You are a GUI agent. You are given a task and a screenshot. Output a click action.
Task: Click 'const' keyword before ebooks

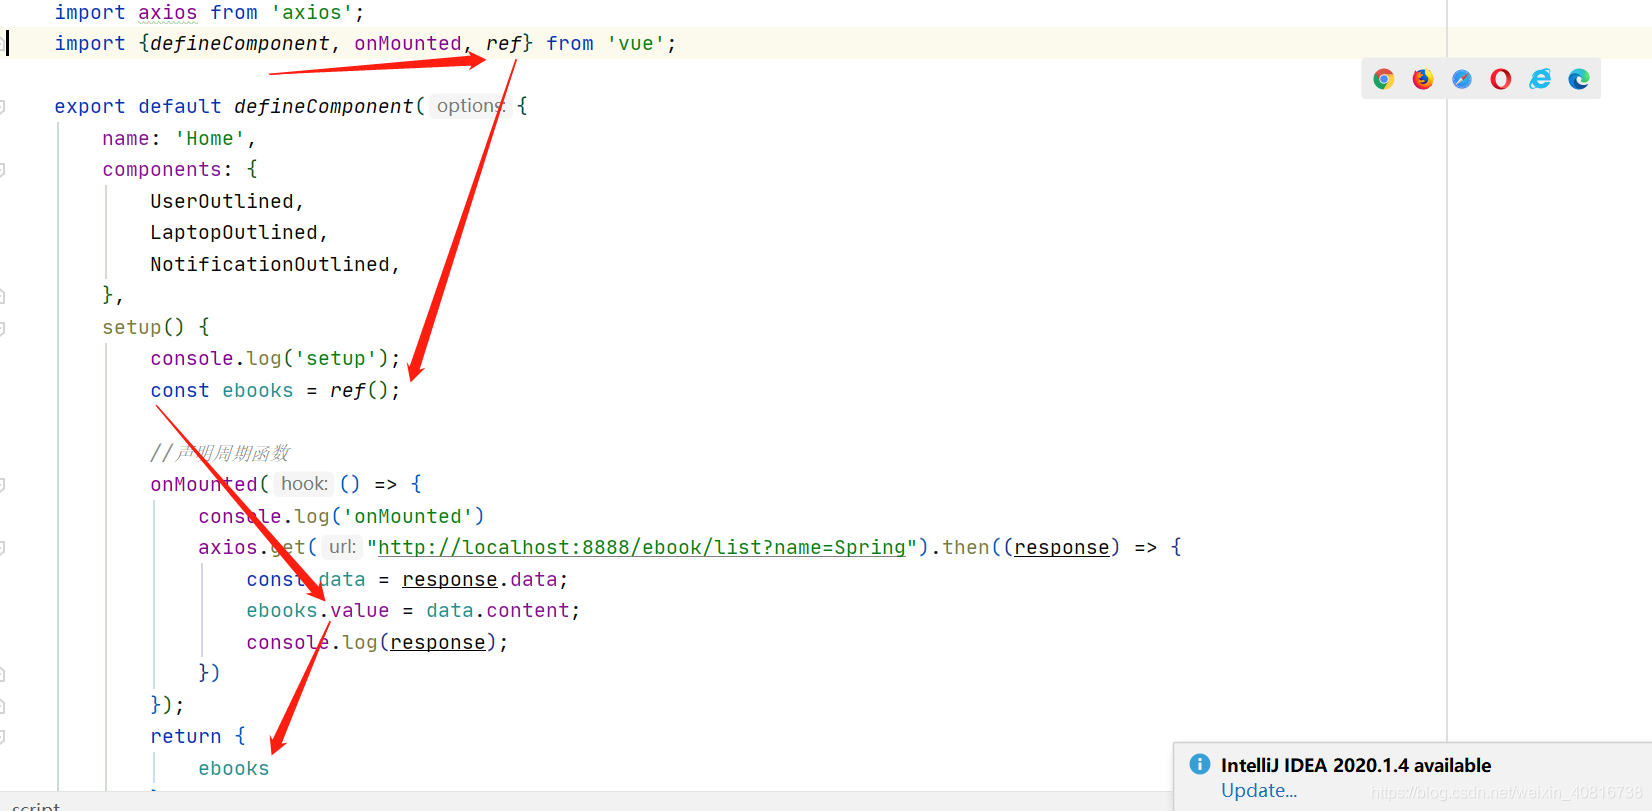180,390
